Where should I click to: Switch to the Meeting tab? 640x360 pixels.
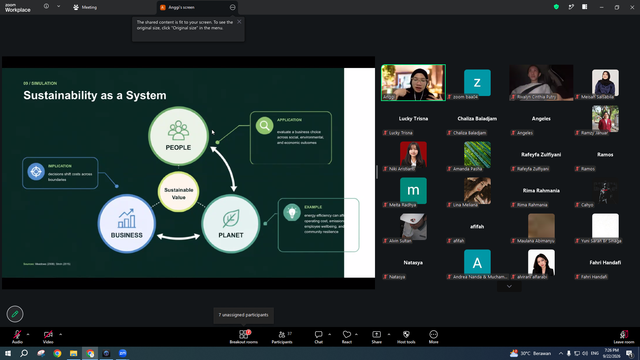(85, 7)
